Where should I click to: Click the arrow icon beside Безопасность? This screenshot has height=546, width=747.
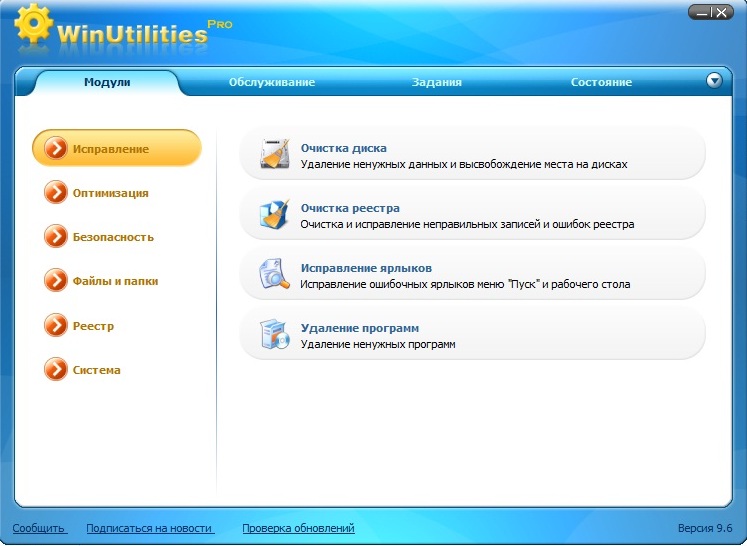click(56, 237)
